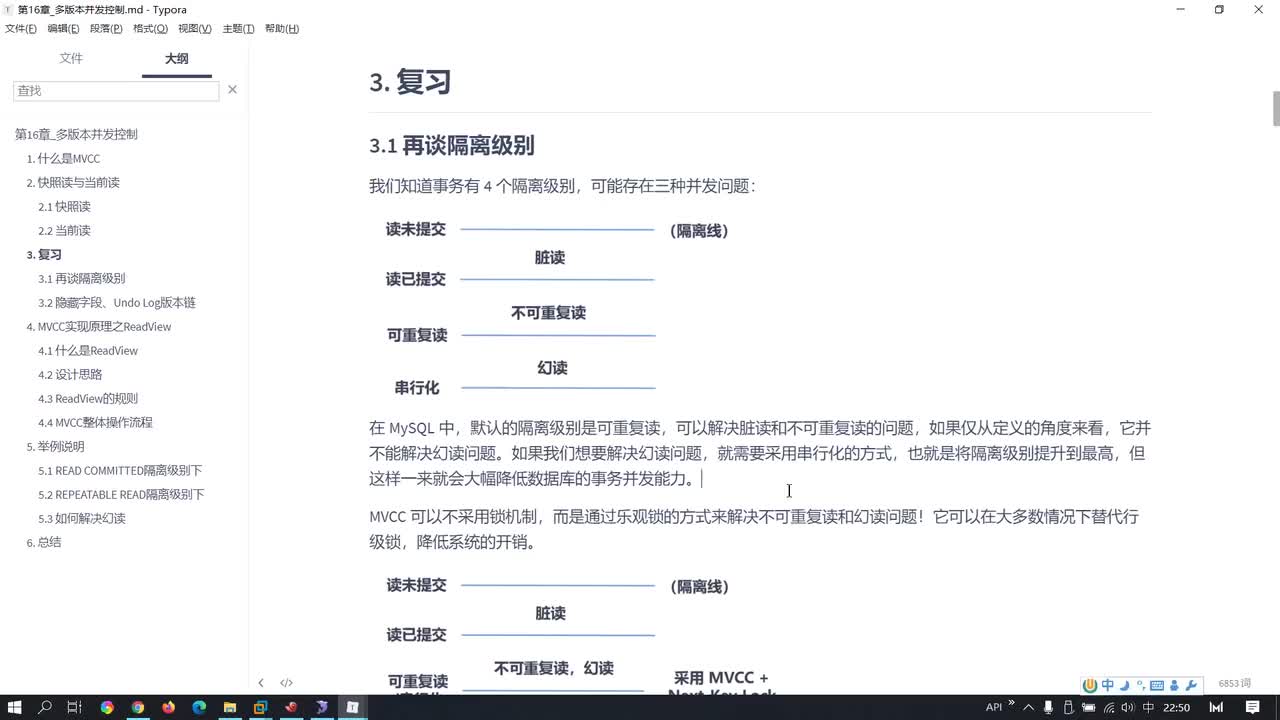The height and width of the screenshot is (720, 1280).
Task: Open the 编辑(E) menu
Action: (63, 28)
